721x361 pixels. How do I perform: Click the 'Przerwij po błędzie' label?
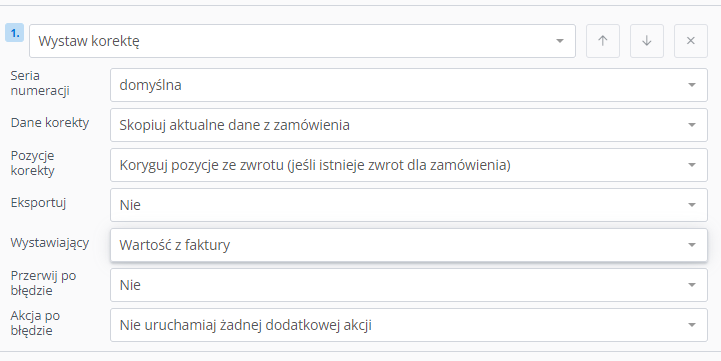[x=43, y=283]
